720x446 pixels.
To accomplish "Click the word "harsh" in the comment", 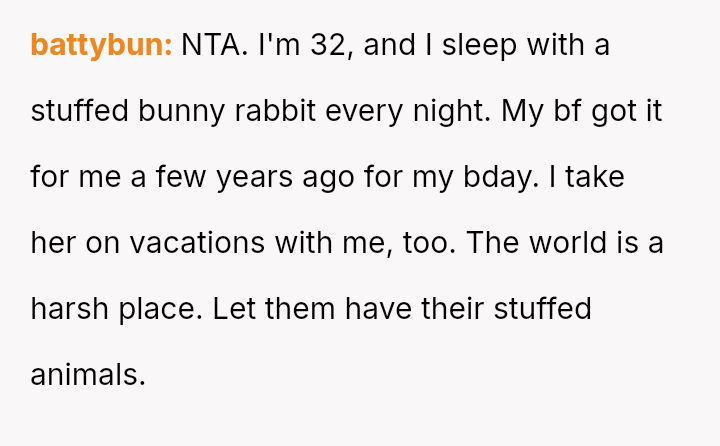I will (x=65, y=309).
